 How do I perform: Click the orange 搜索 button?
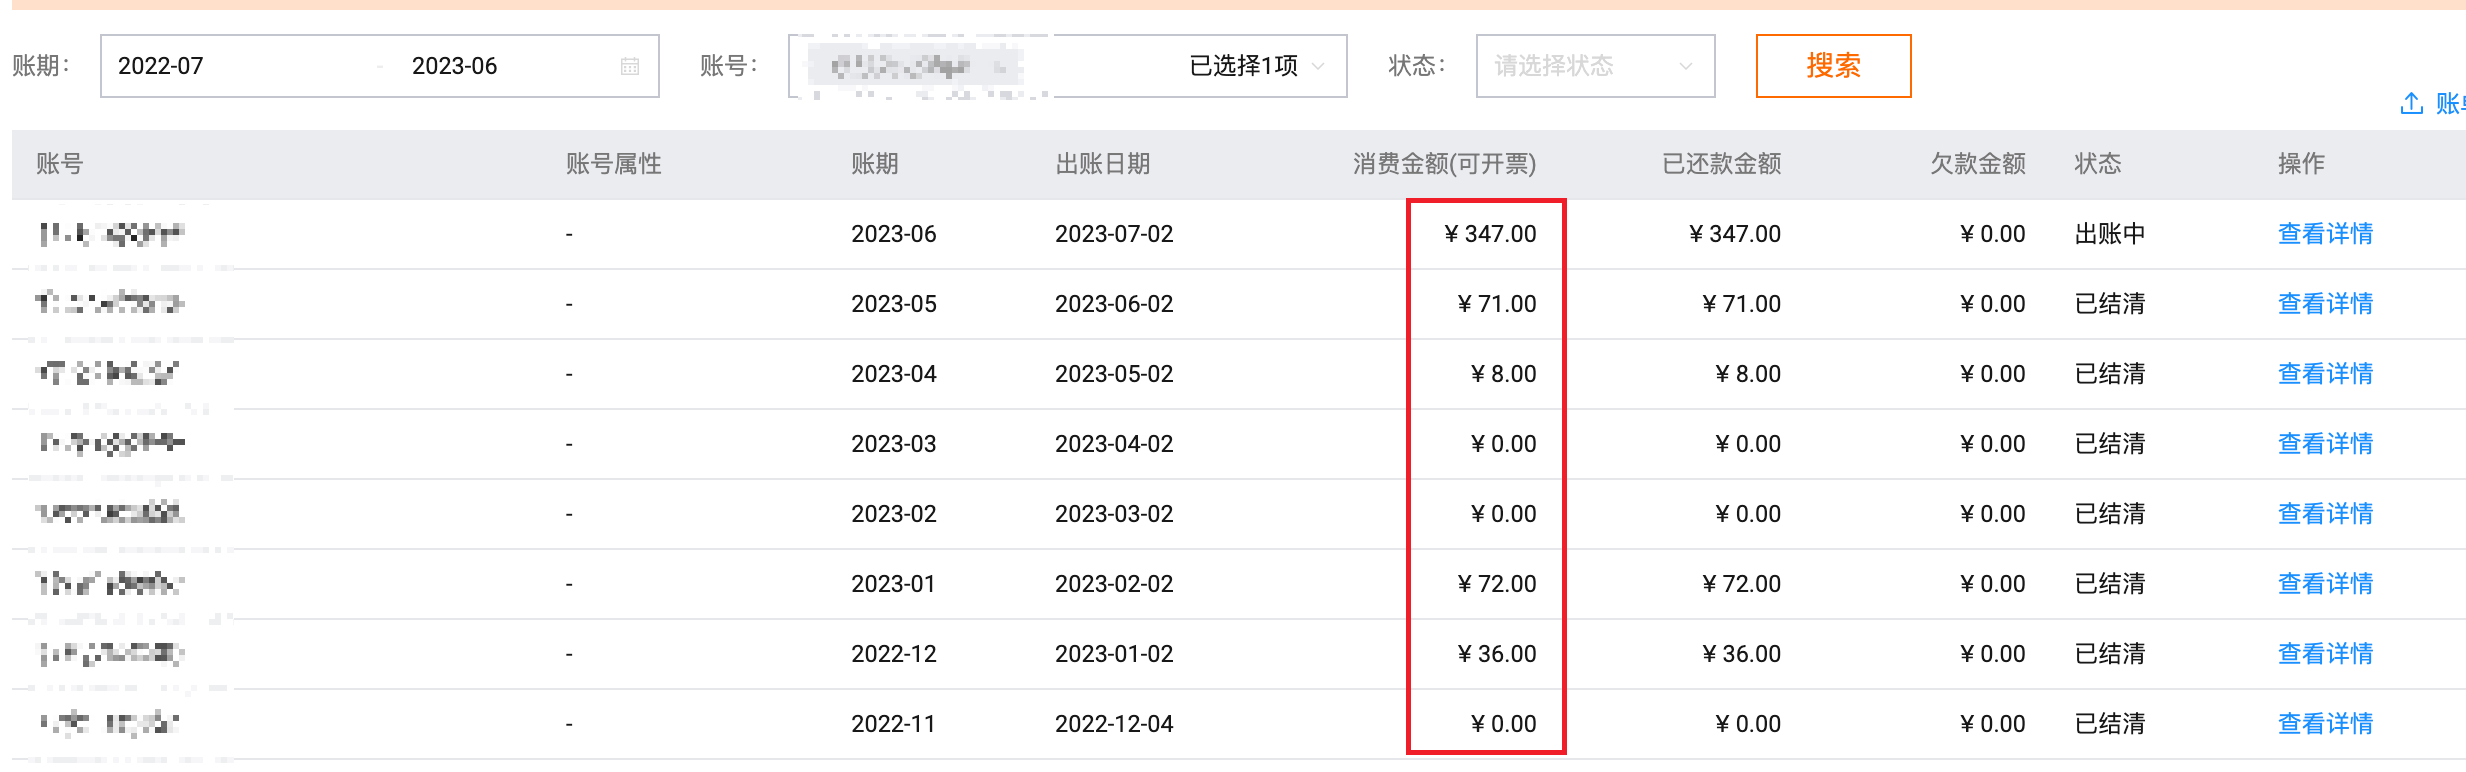click(x=1833, y=66)
